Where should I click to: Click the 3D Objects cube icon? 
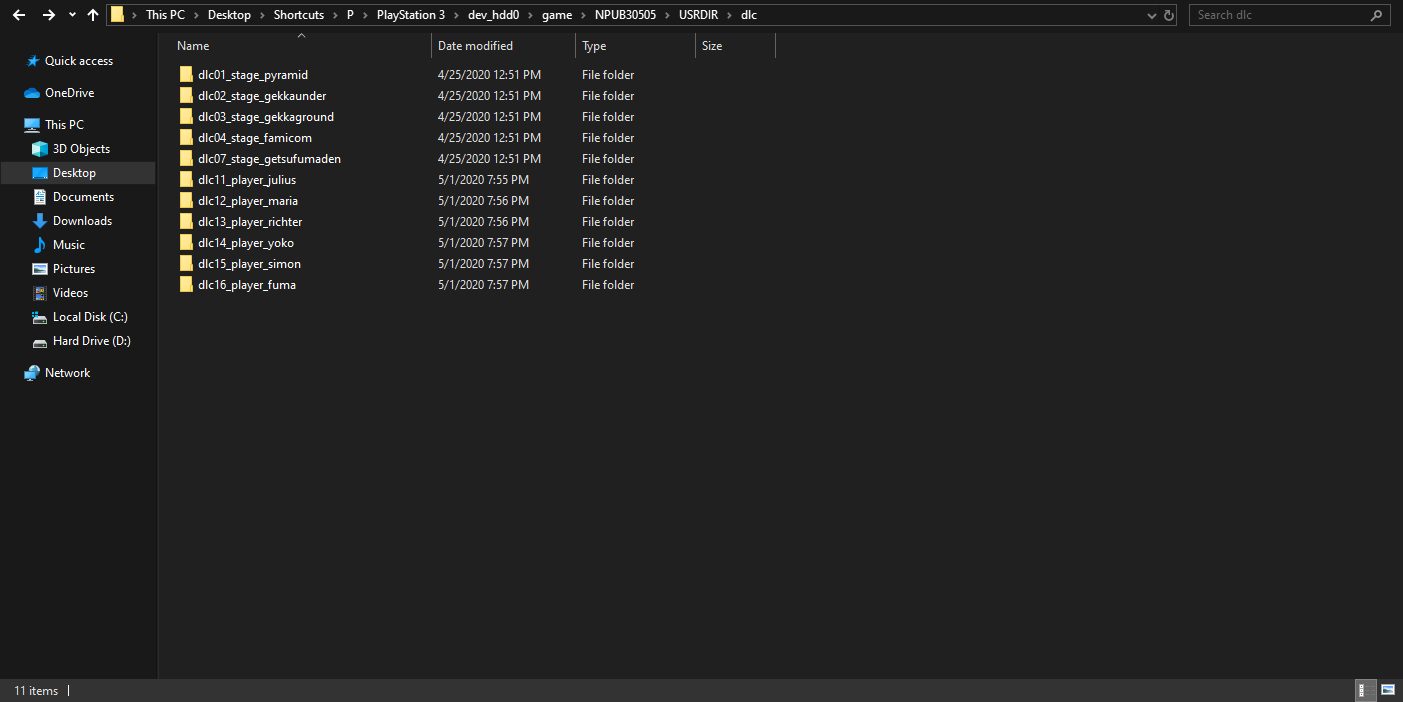coord(40,149)
